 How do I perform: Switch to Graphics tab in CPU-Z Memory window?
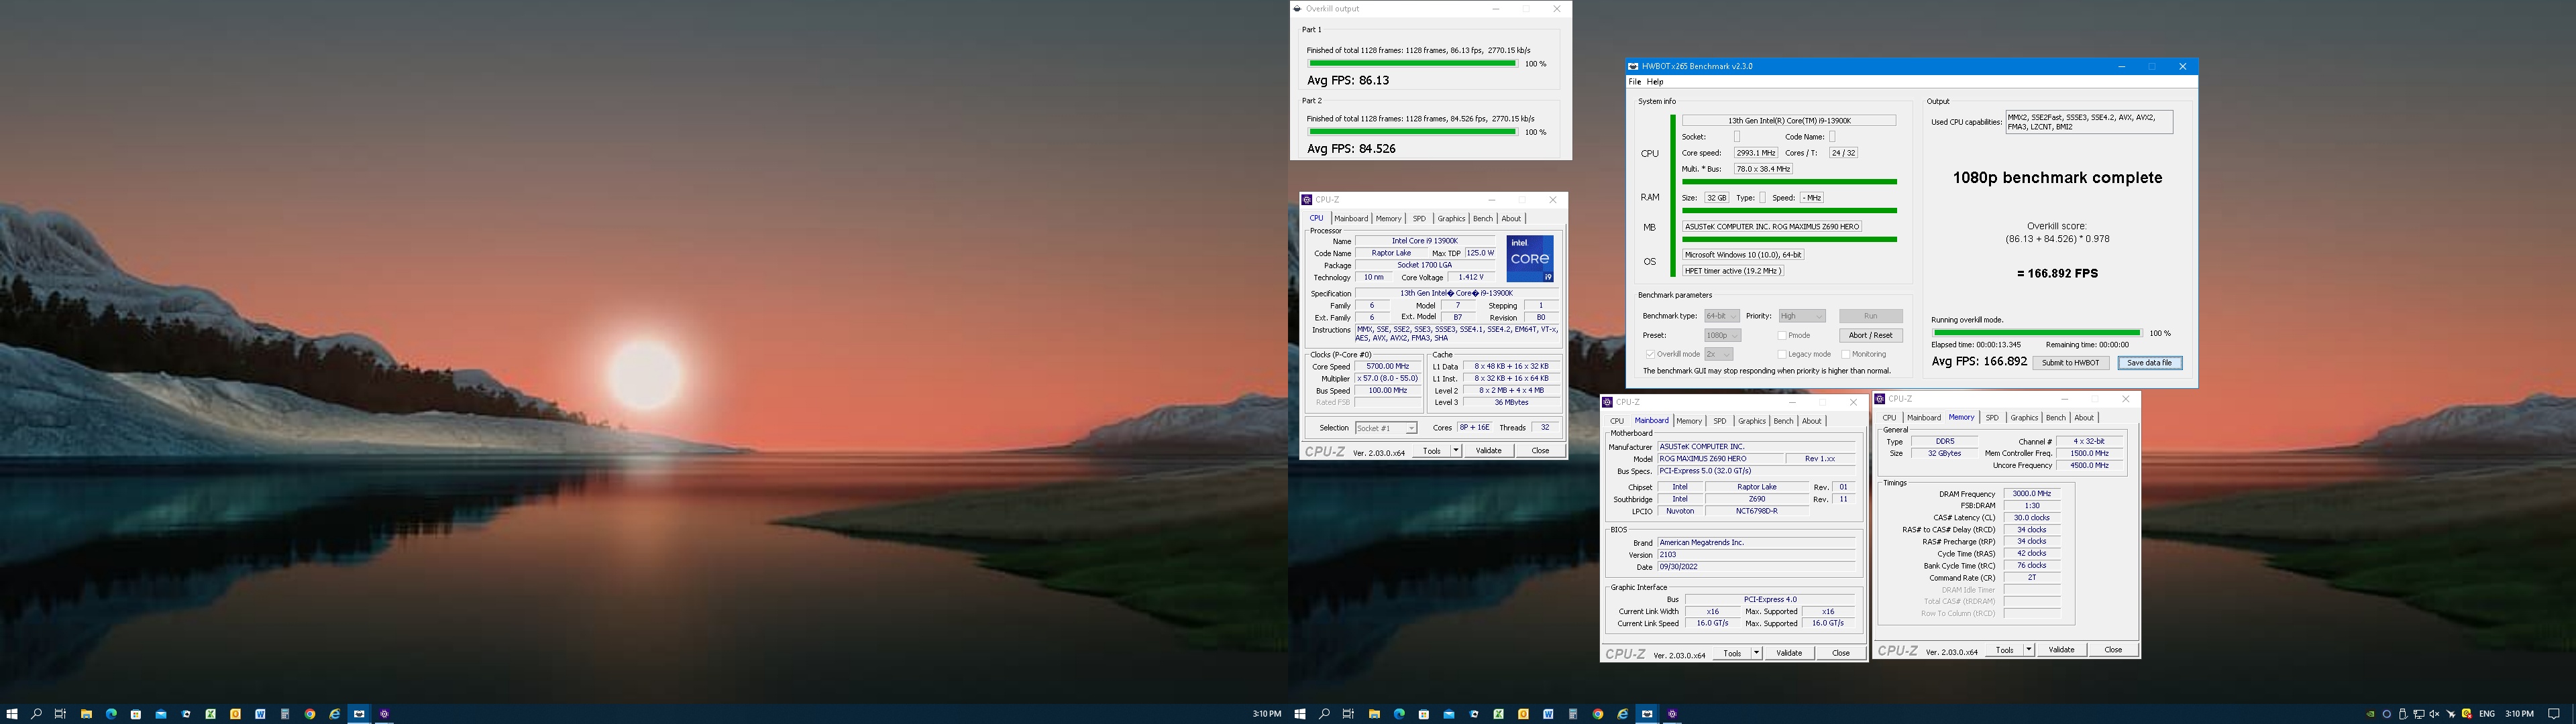click(x=2024, y=418)
